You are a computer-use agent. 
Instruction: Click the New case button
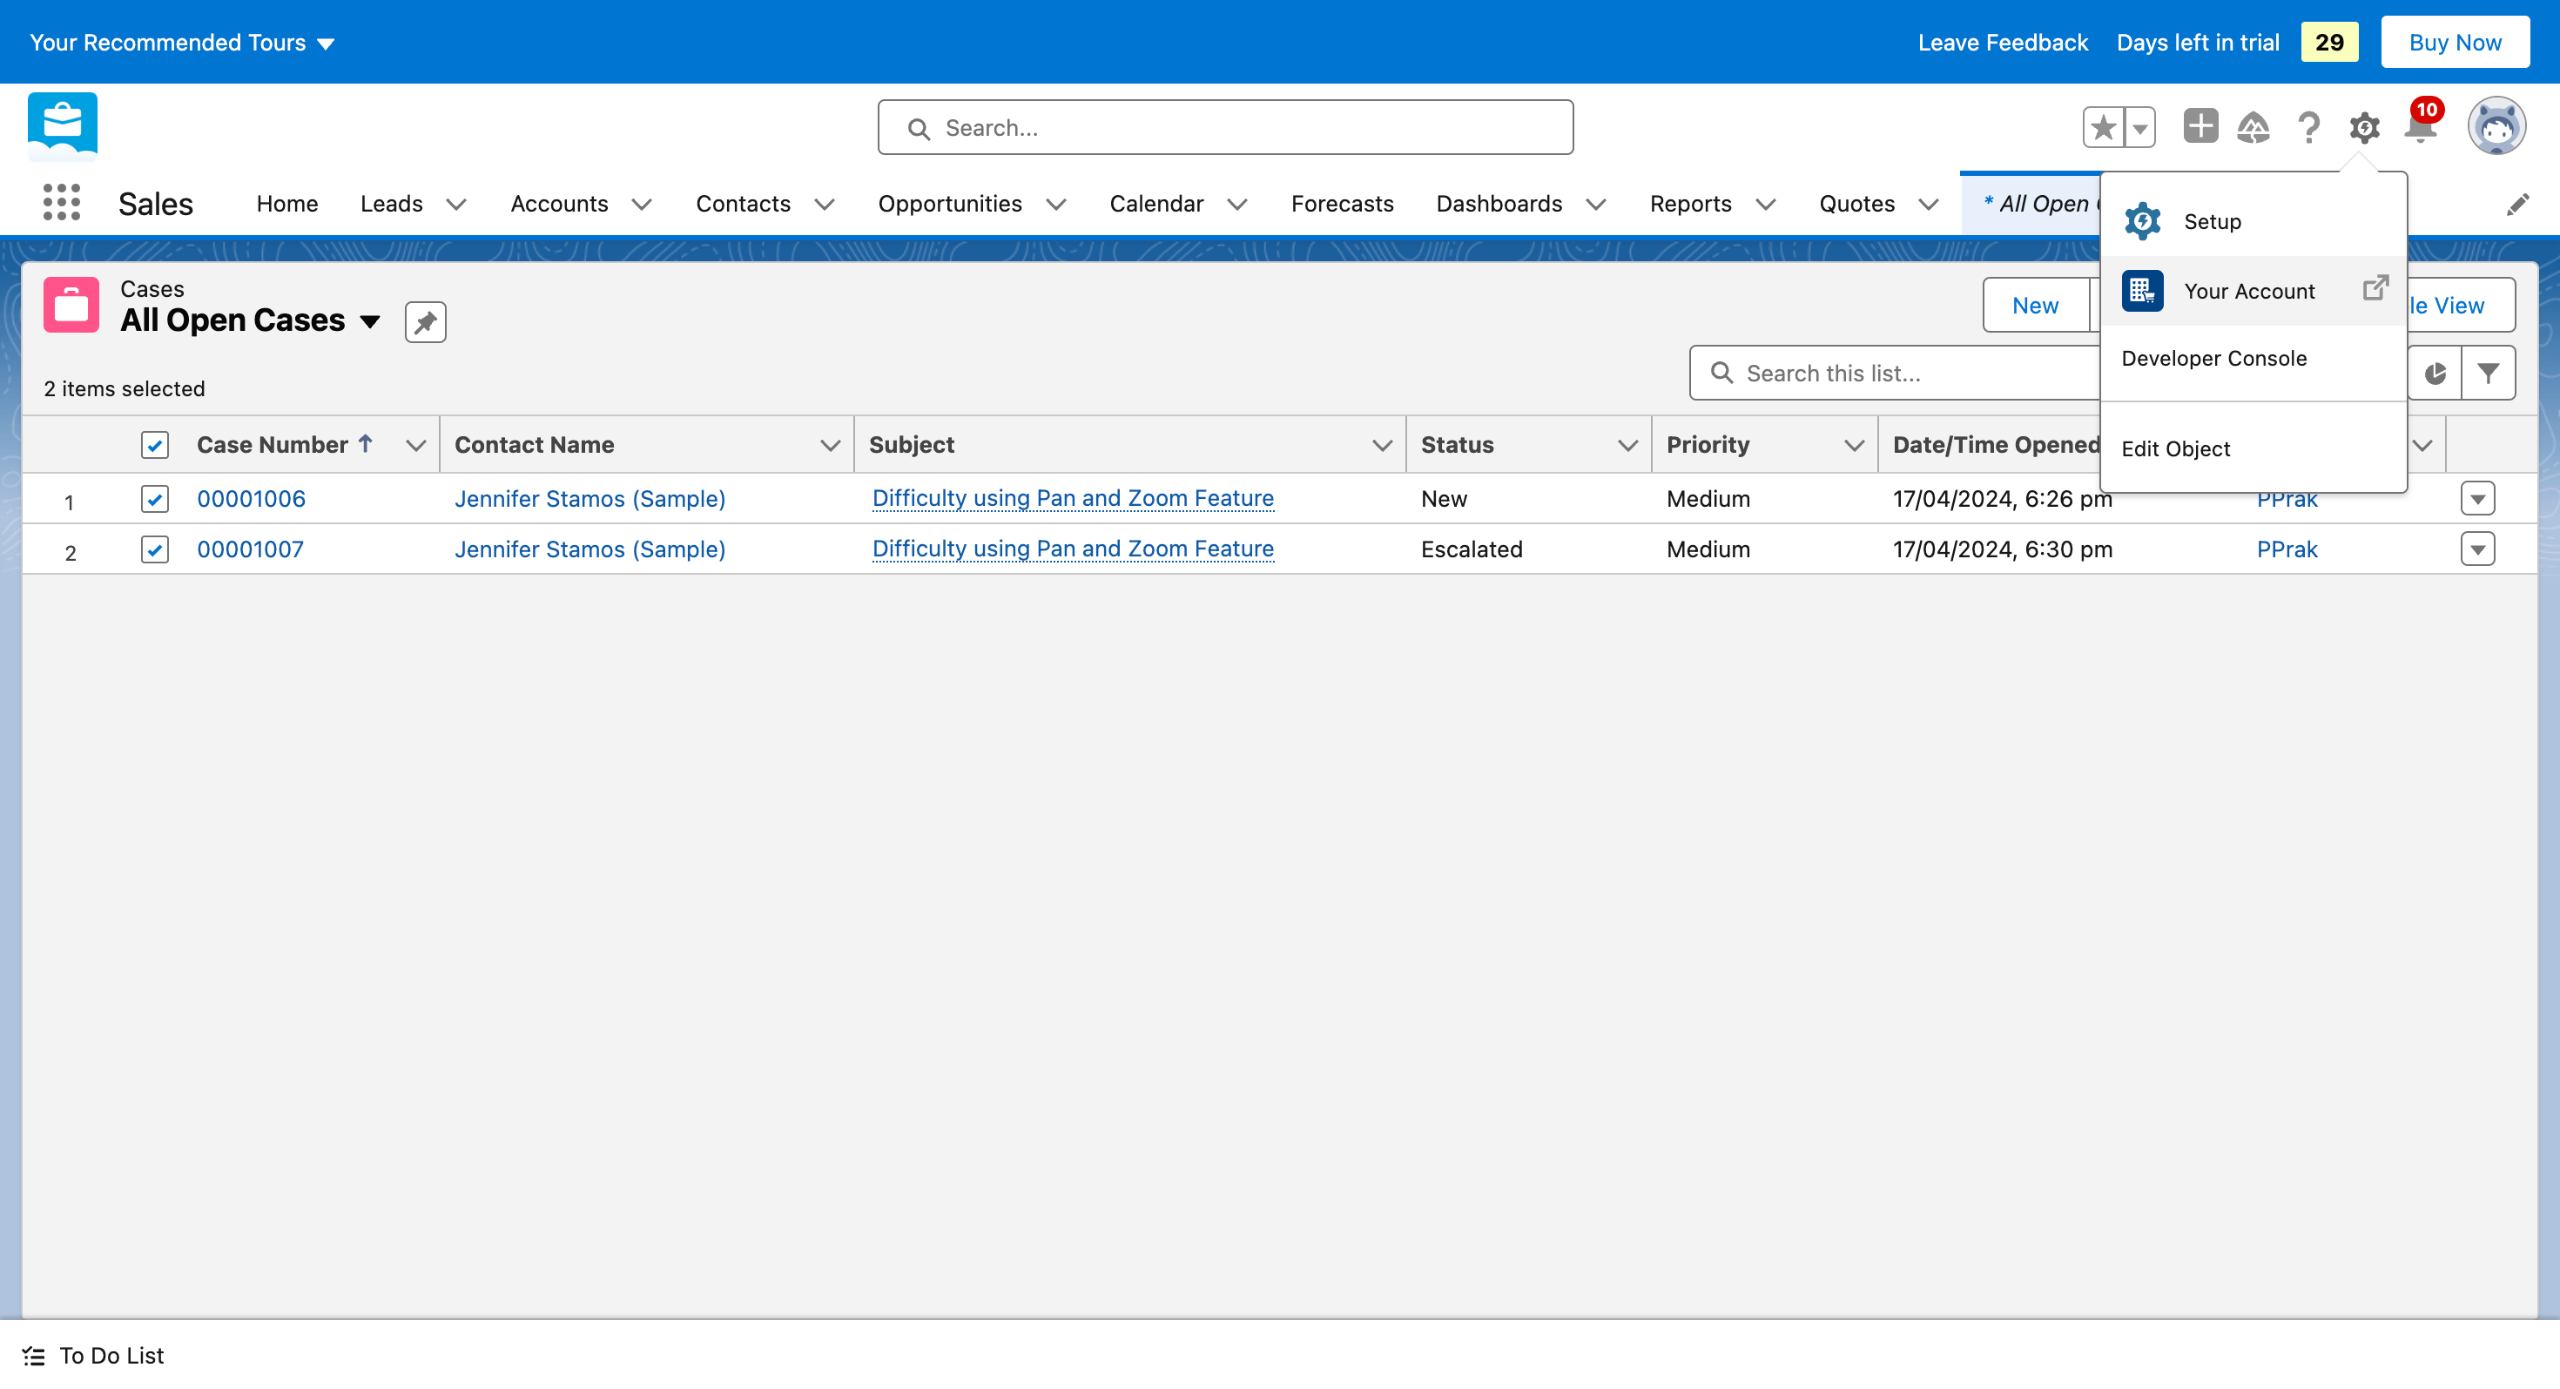(x=2035, y=305)
